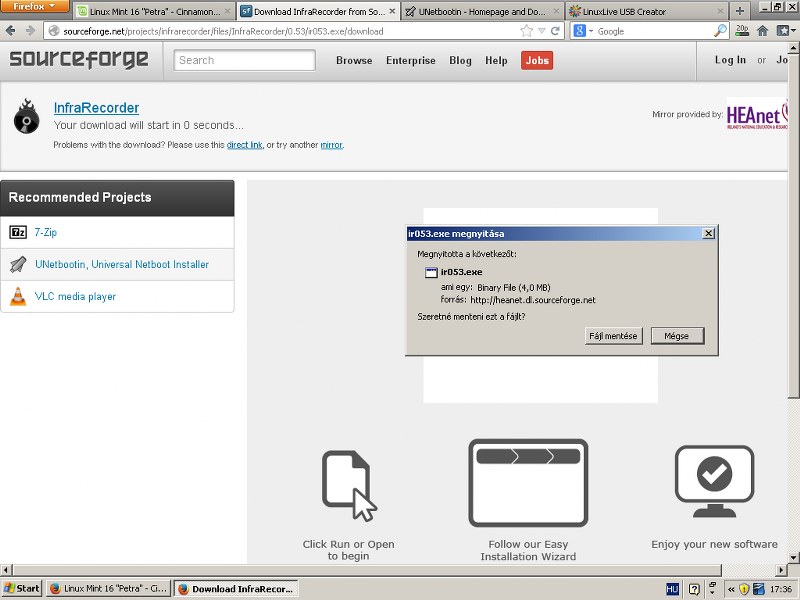The height and width of the screenshot is (600, 800).
Task: Click Fájl mentése to save the file
Action: 613,336
